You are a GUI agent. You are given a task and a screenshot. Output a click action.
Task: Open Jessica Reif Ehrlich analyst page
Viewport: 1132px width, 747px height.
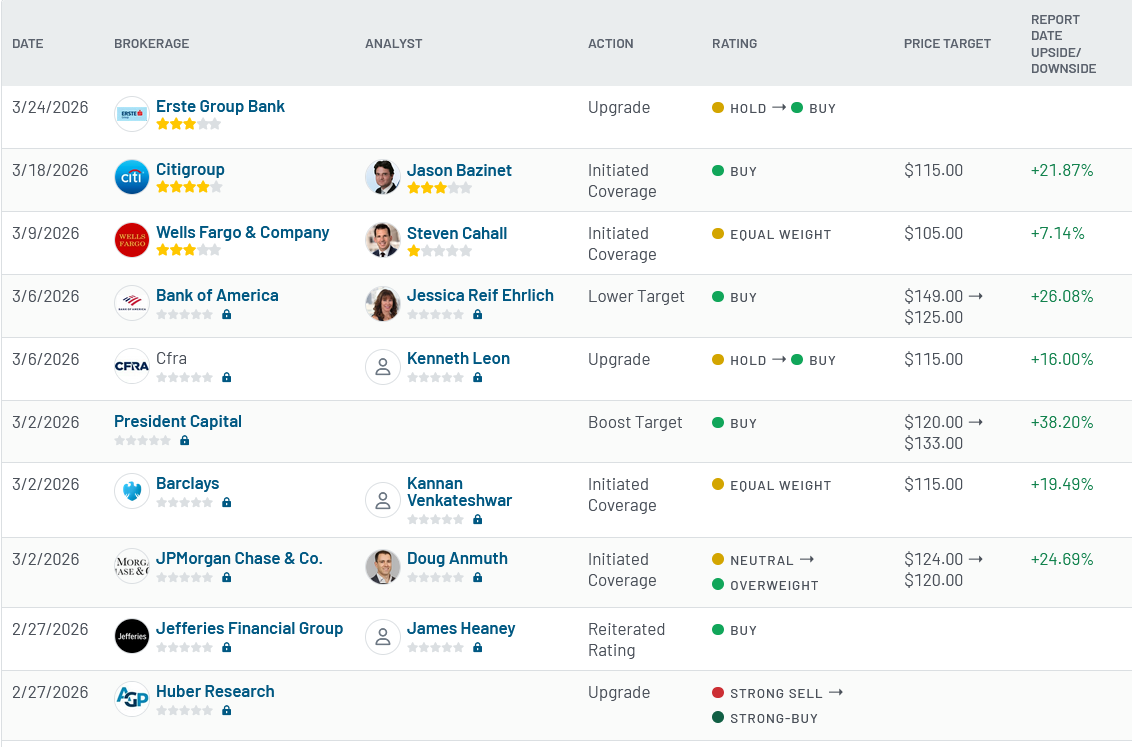coord(480,295)
